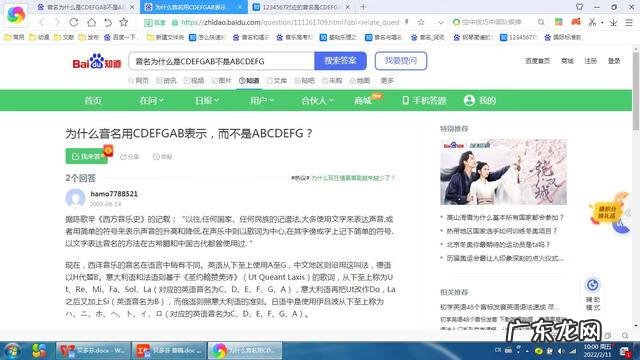The image size is (640, 360).
Task: Select the 文库 search category
Action: click(x=277, y=81)
